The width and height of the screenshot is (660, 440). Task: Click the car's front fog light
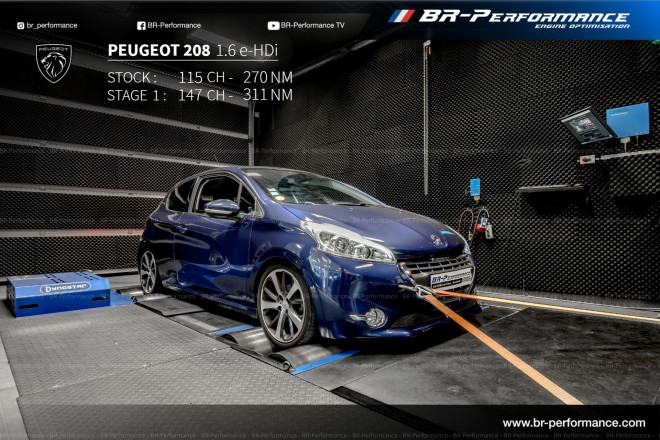[x=375, y=318]
